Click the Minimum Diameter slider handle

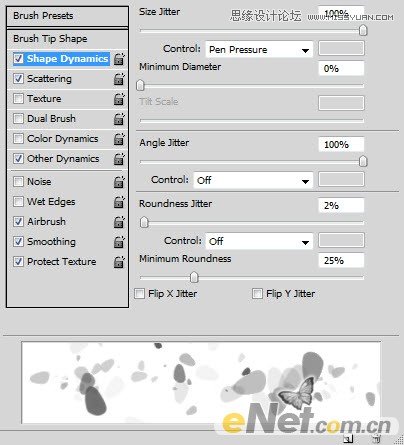(140, 85)
